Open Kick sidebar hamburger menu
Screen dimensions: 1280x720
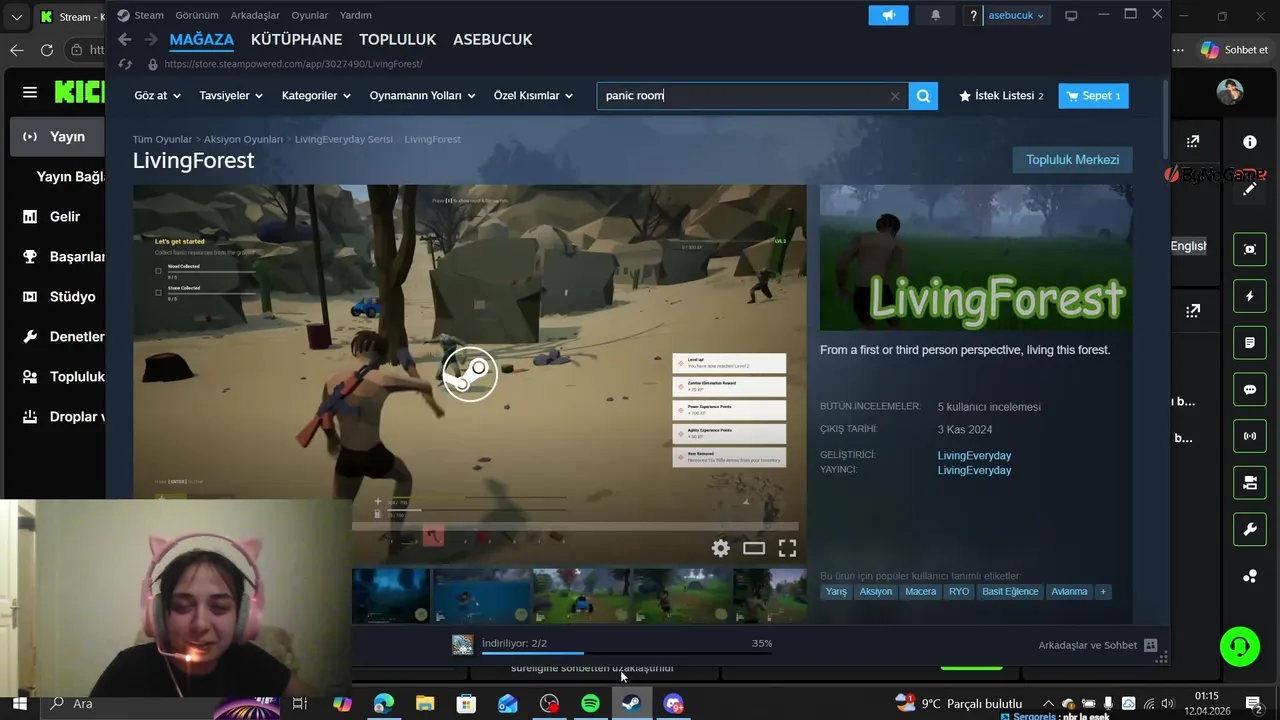pyautogui.click(x=30, y=92)
